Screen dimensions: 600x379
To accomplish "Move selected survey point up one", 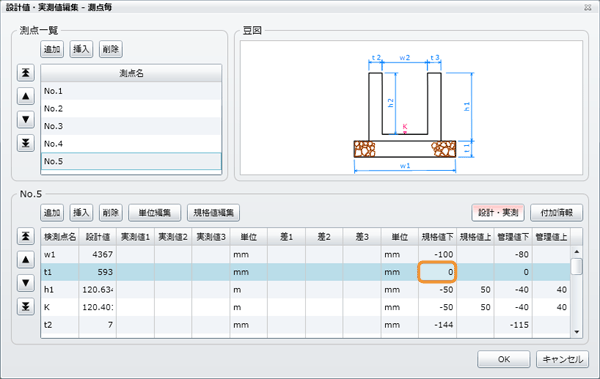I will coord(26,96).
